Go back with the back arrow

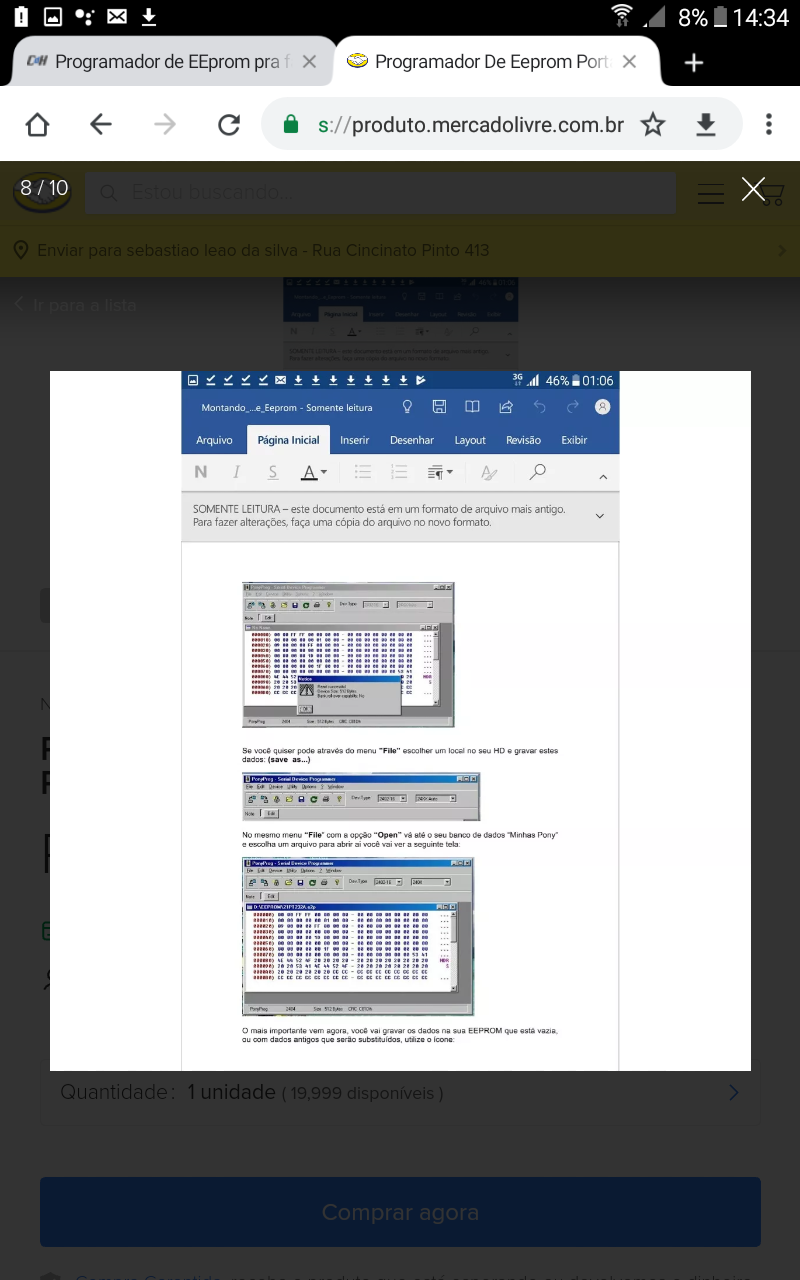[x=100, y=124]
